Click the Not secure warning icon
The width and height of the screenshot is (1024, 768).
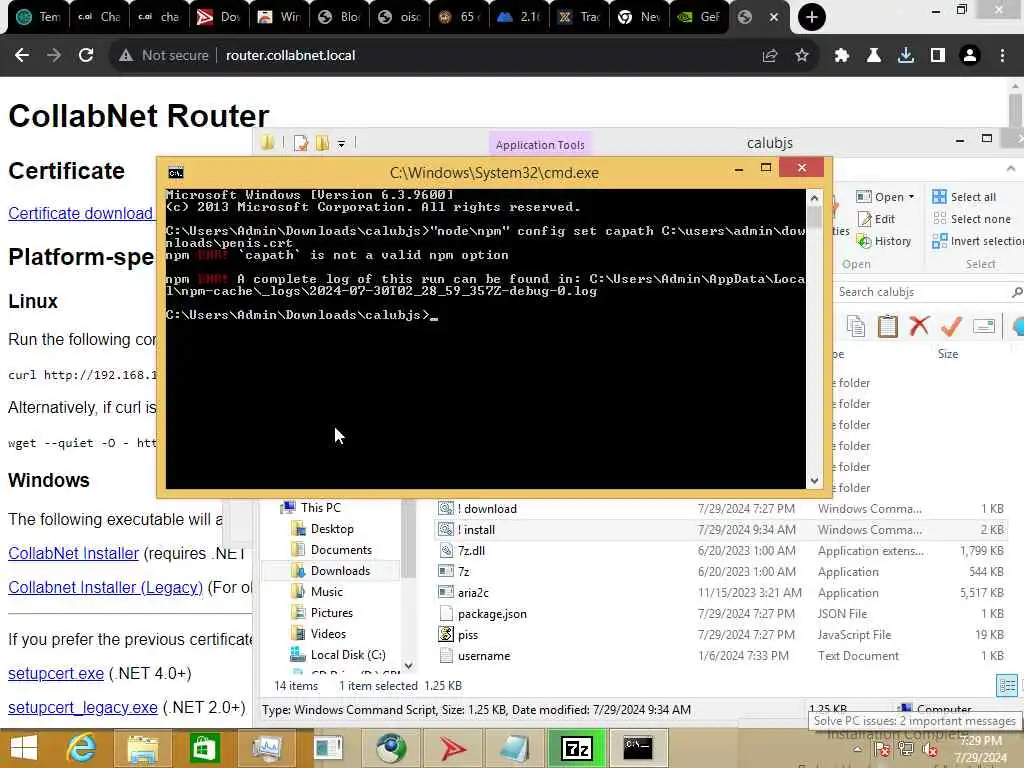coord(126,56)
